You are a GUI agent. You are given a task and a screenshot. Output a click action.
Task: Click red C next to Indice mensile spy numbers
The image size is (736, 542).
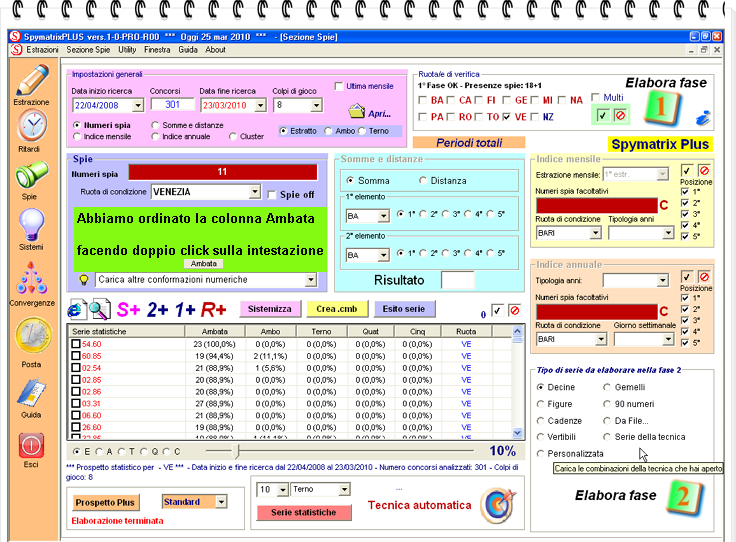pos(663,205)
